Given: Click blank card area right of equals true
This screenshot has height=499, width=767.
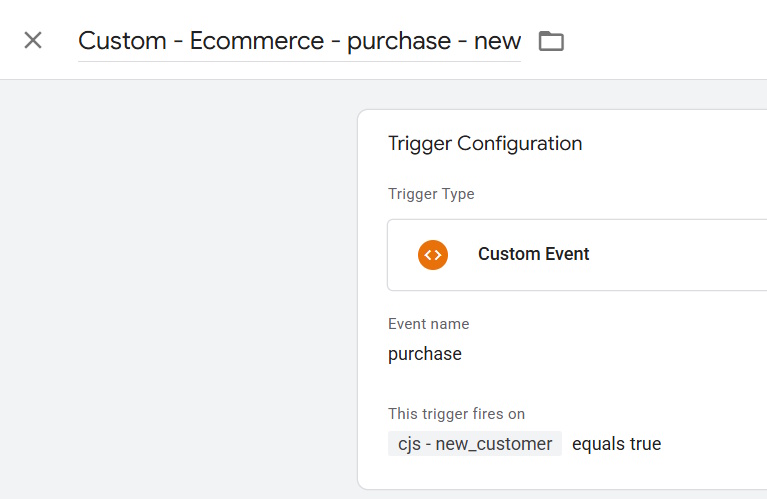Looking at the screenshot, I should point(715,444).
